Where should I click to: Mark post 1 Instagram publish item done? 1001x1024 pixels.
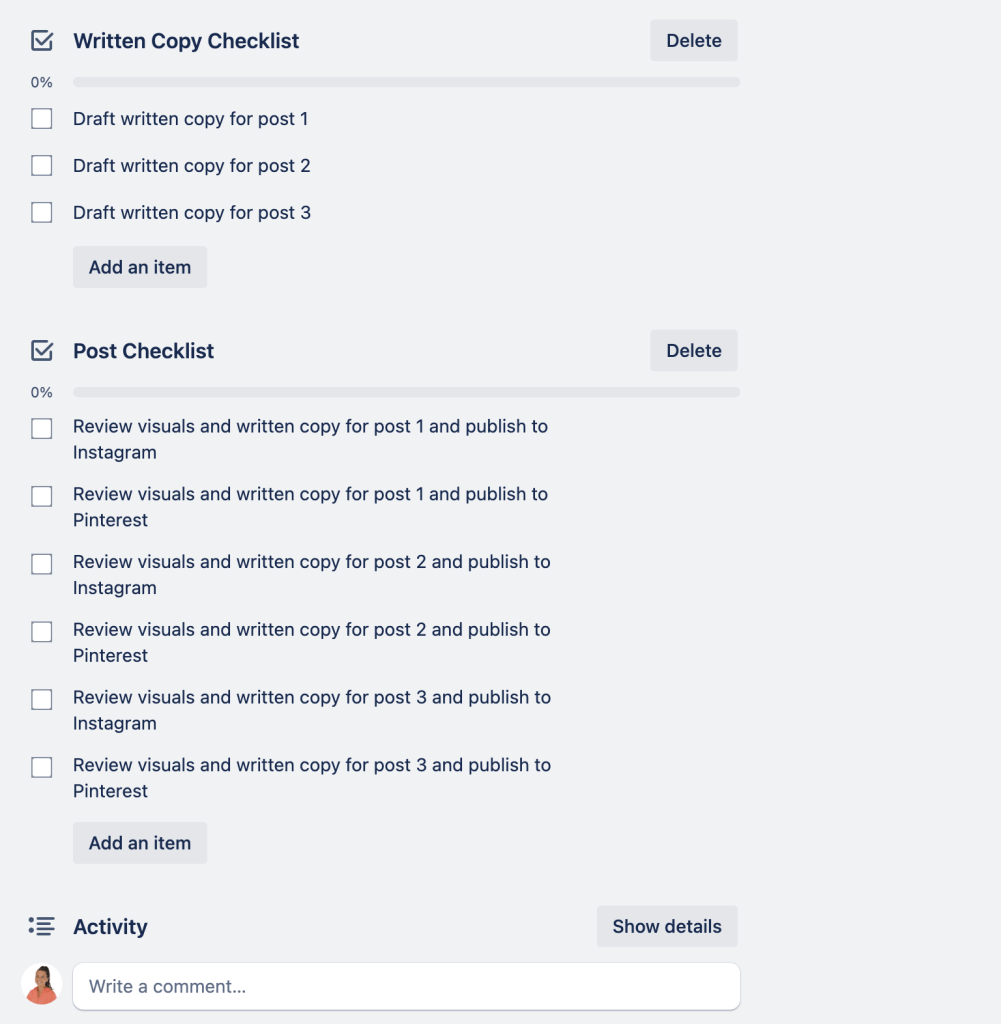point(42,429)
